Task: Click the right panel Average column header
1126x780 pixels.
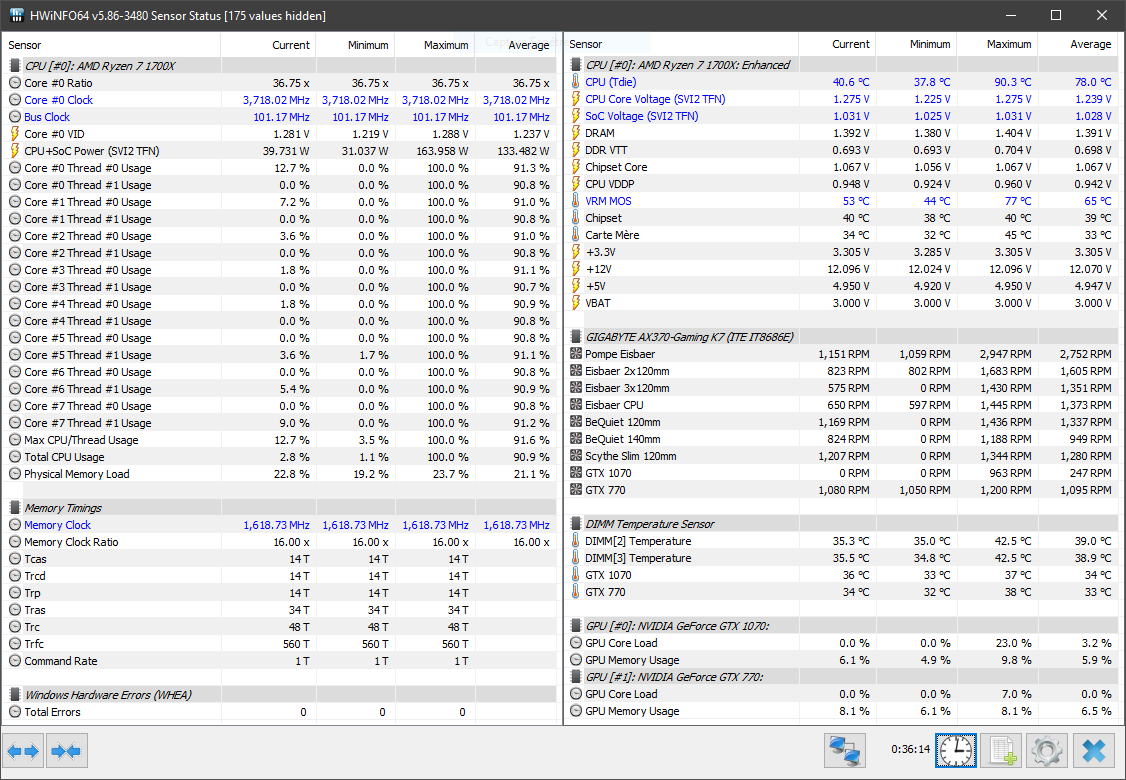Action: [x=1078, y=44]
